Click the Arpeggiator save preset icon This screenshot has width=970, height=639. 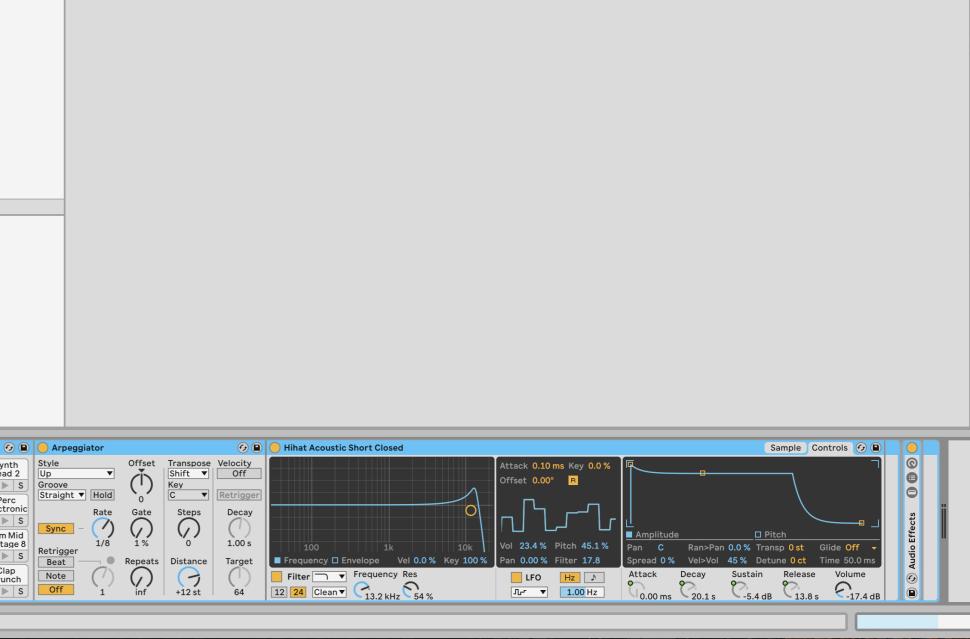coord(256,448)
